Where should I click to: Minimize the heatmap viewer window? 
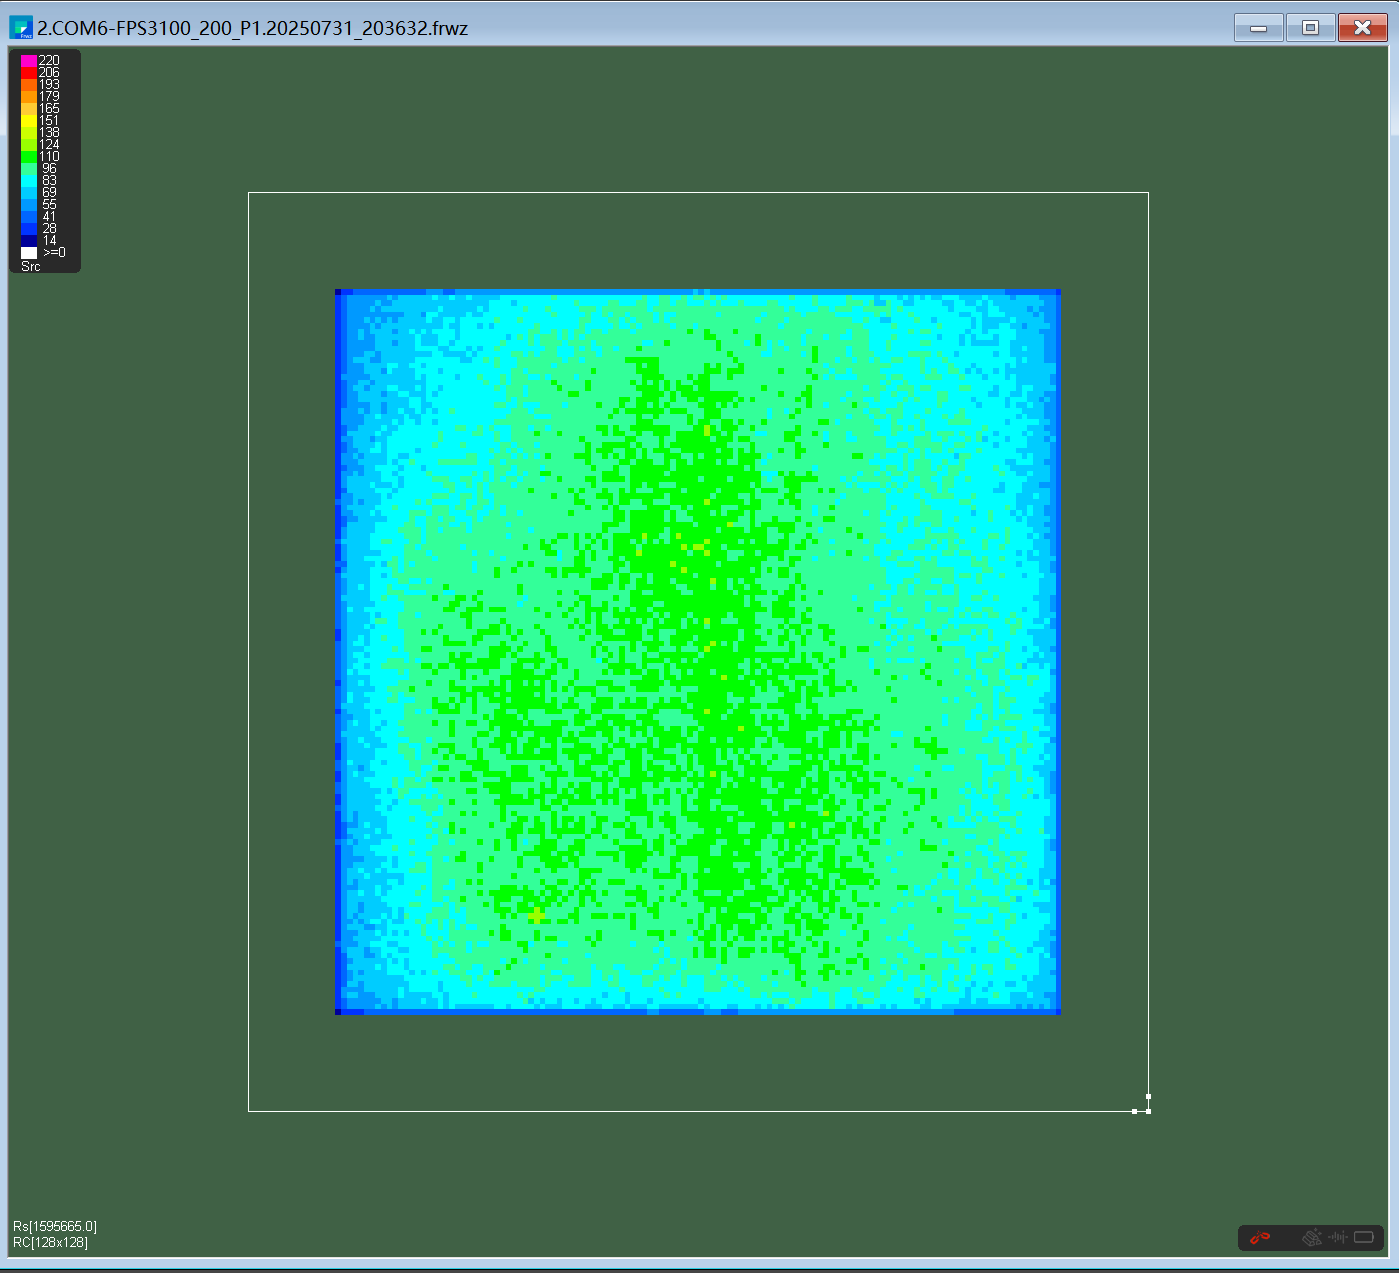click(1258, 28)
